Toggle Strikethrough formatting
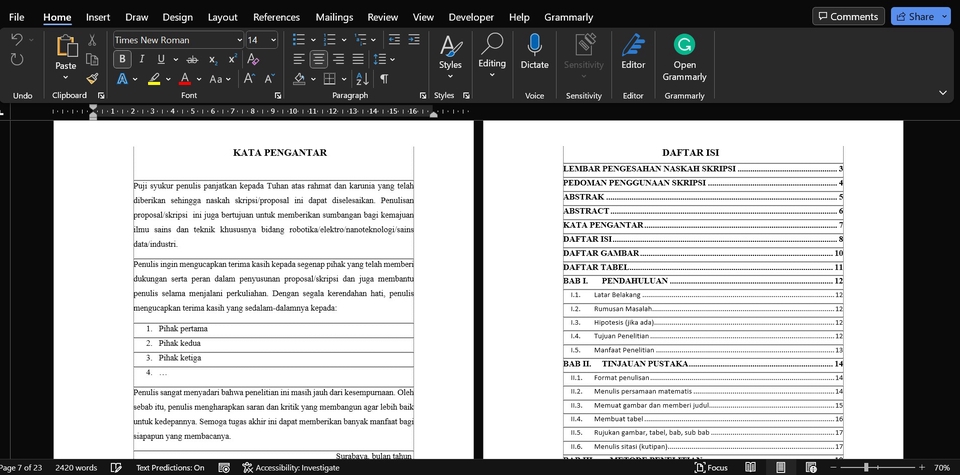The image size is (960, 475). [x=192, y=59]
